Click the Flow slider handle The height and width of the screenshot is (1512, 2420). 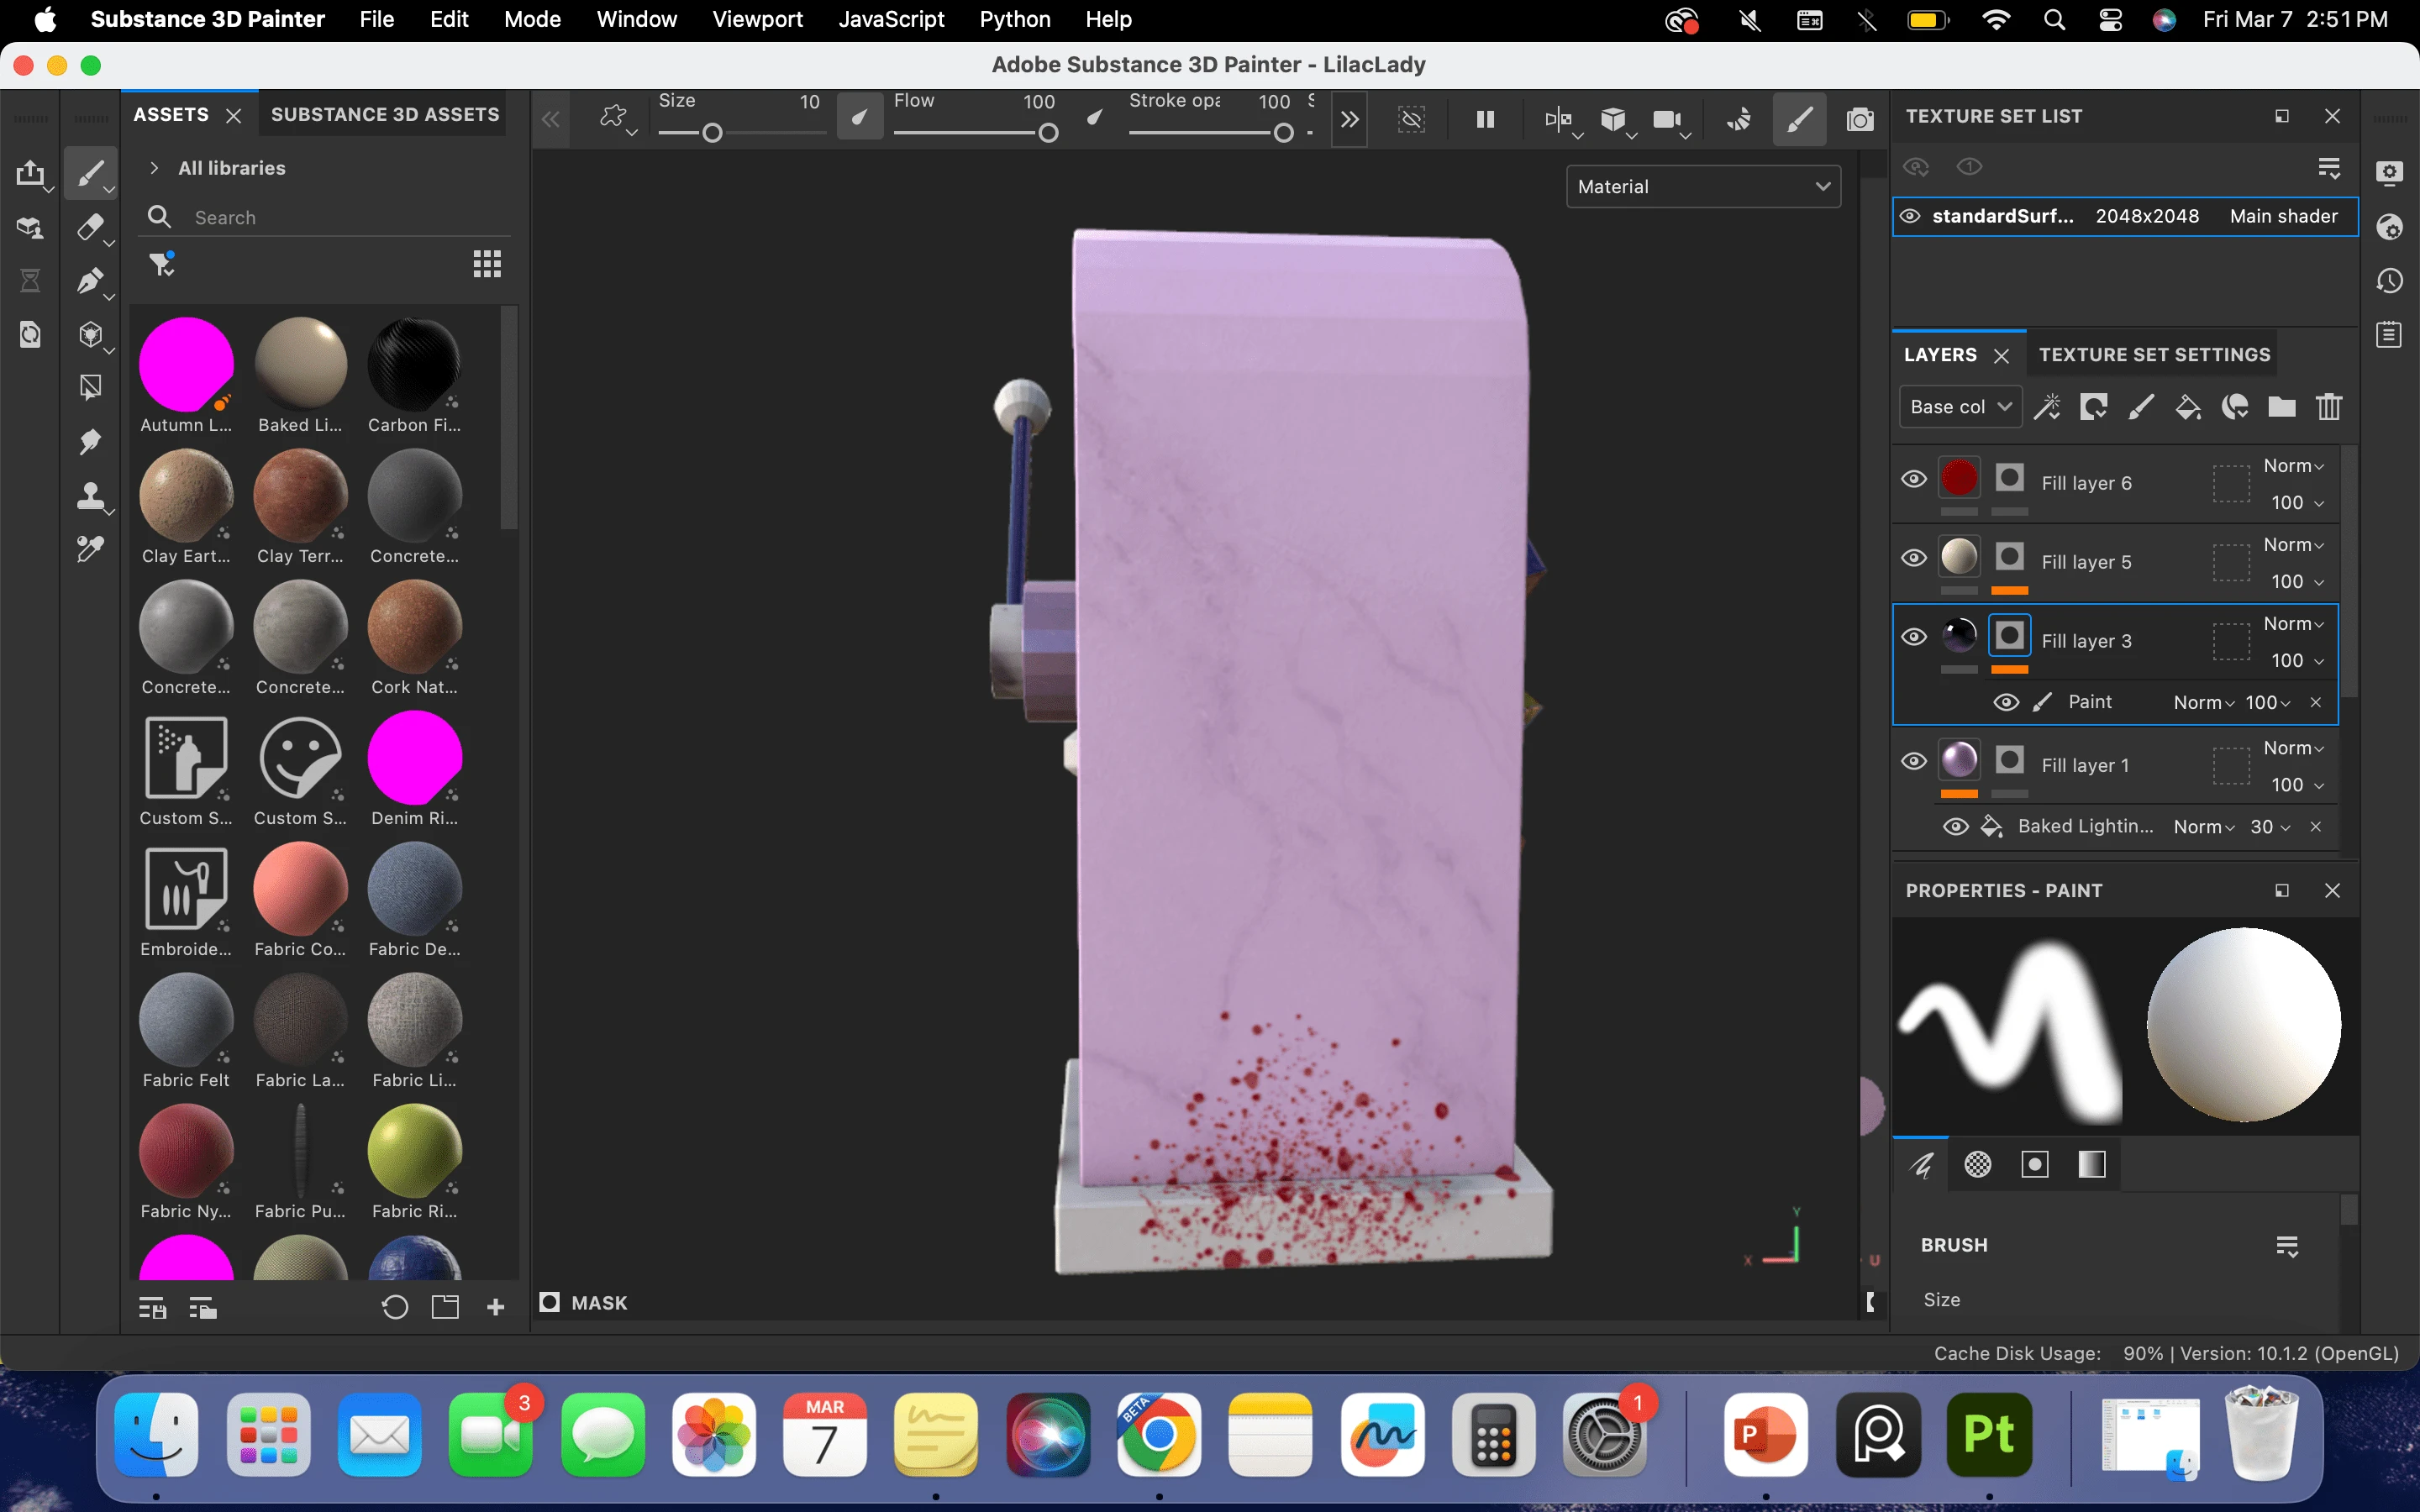point(1048,133)
